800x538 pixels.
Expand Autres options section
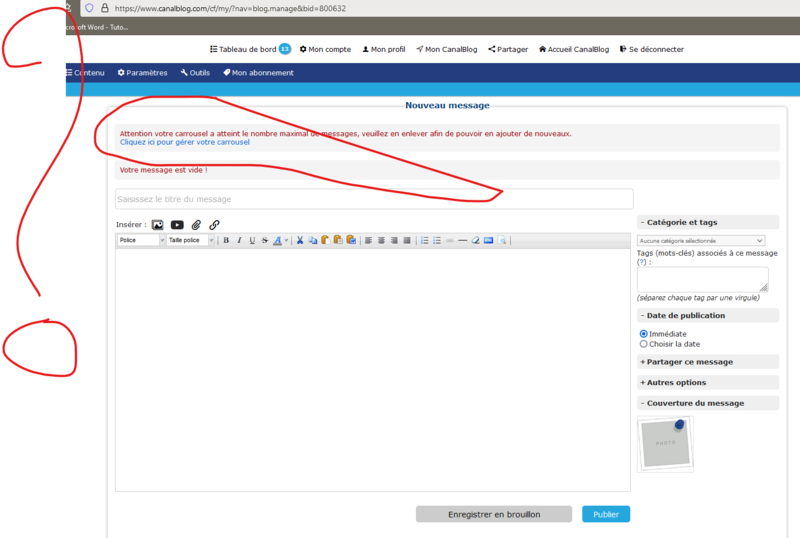click(x=708, y=382)
